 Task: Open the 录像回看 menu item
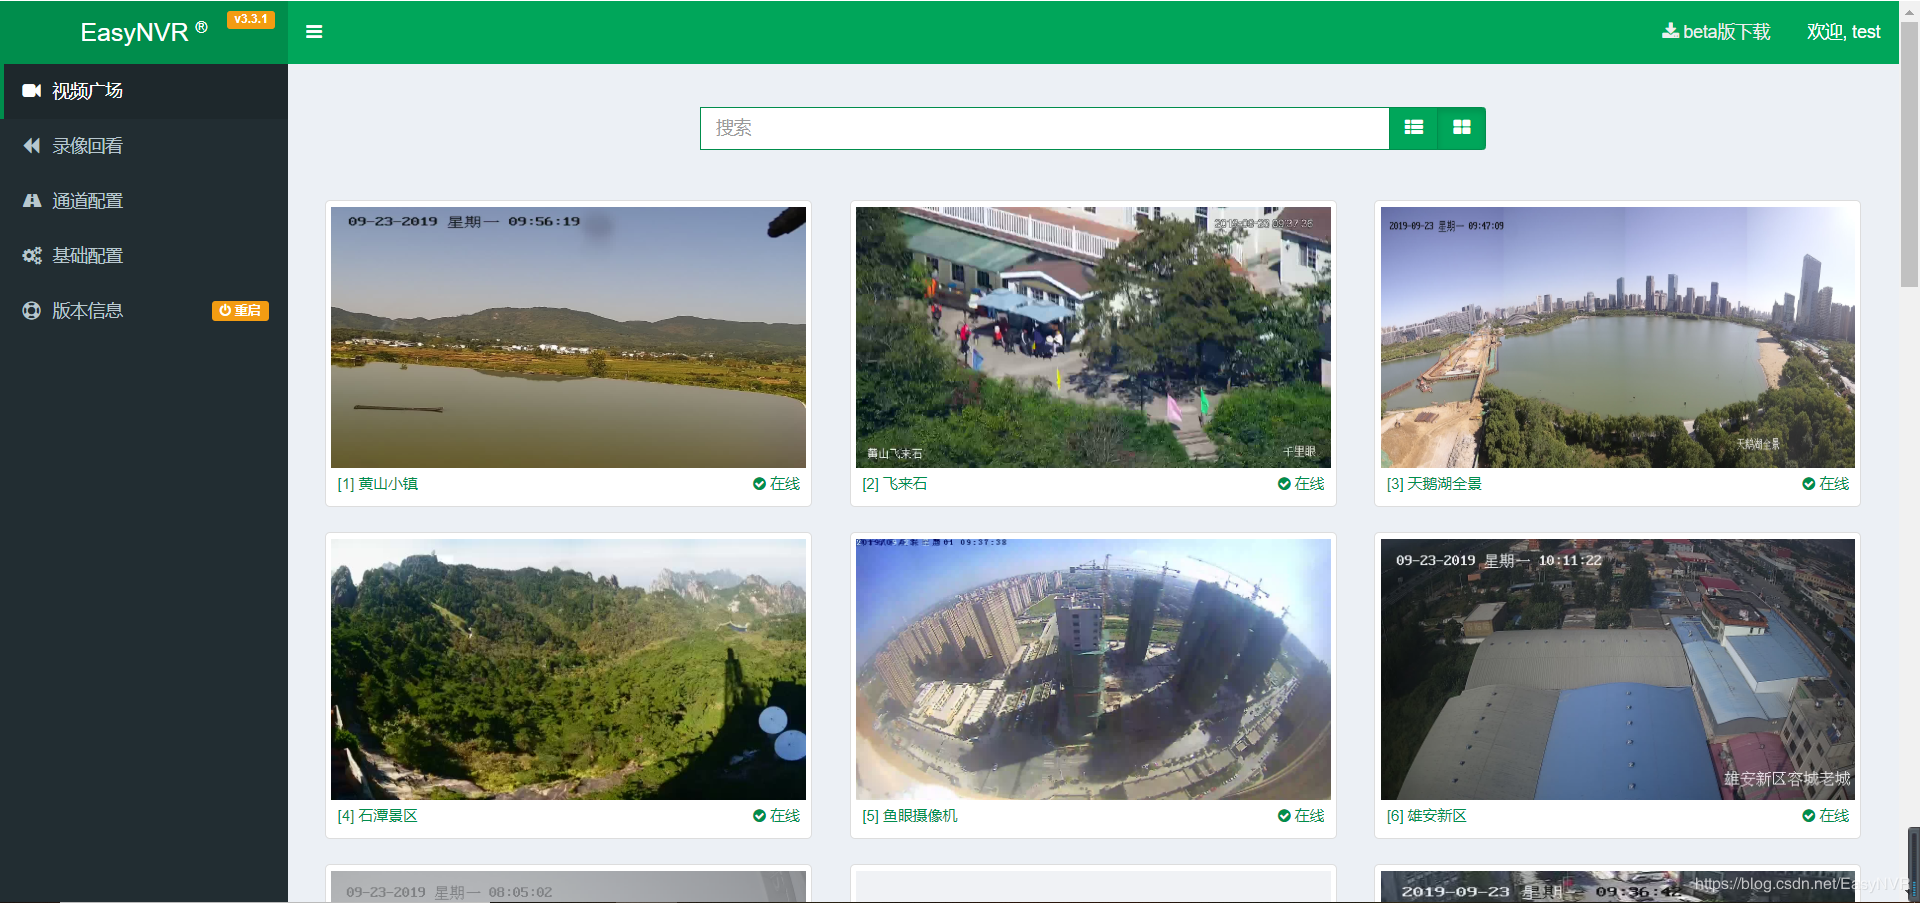pyautogui.click(x=144, y=146)
